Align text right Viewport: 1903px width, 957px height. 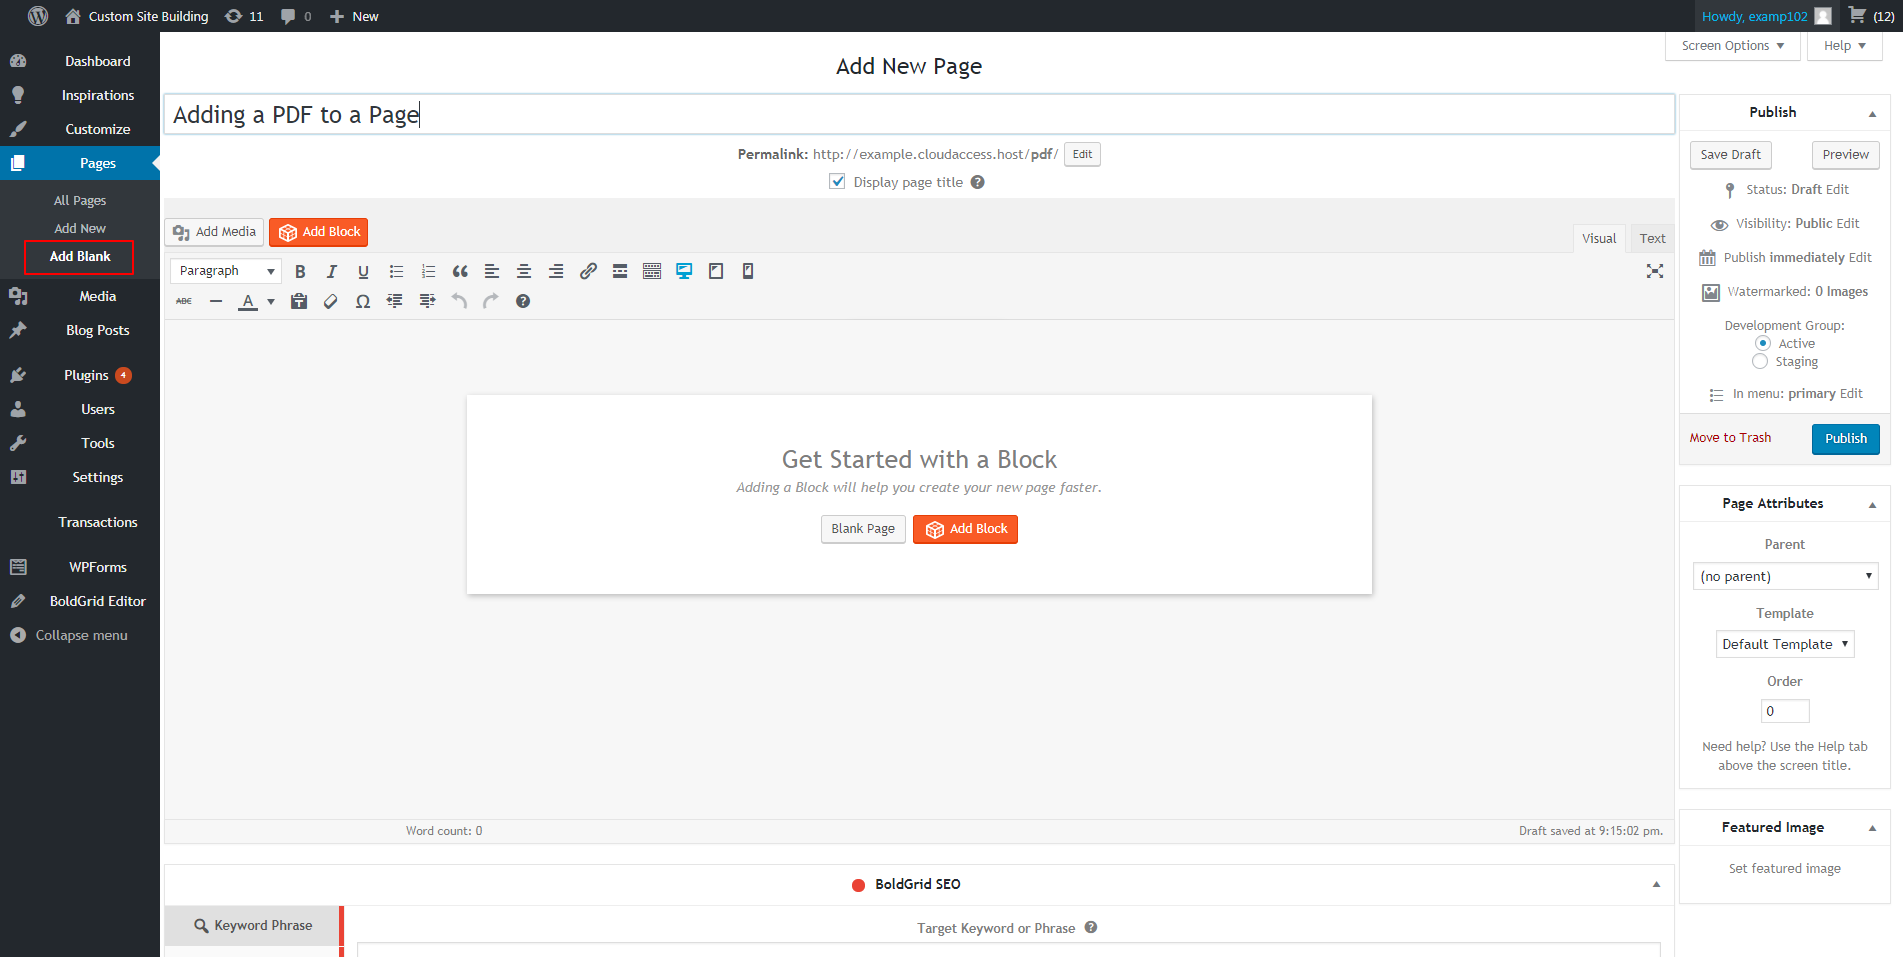coord(556,271)
